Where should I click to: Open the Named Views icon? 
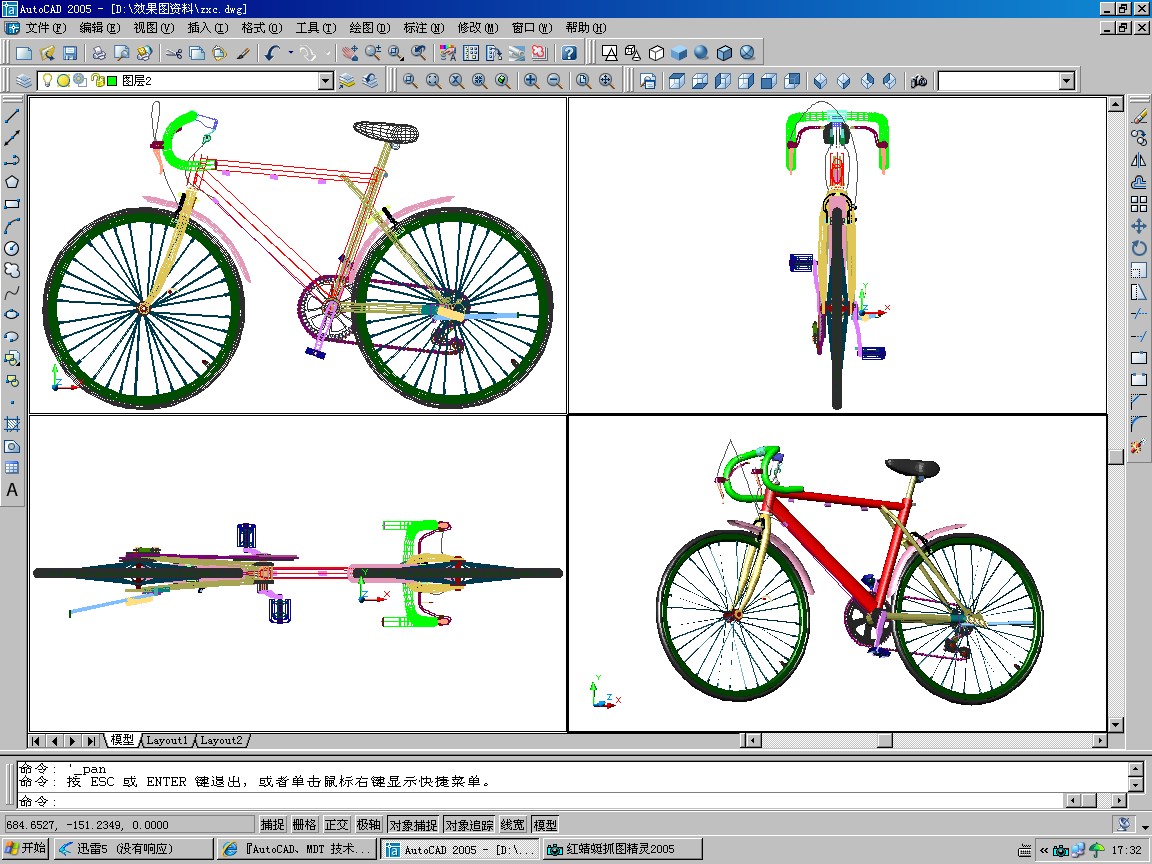tap(648, 81)
